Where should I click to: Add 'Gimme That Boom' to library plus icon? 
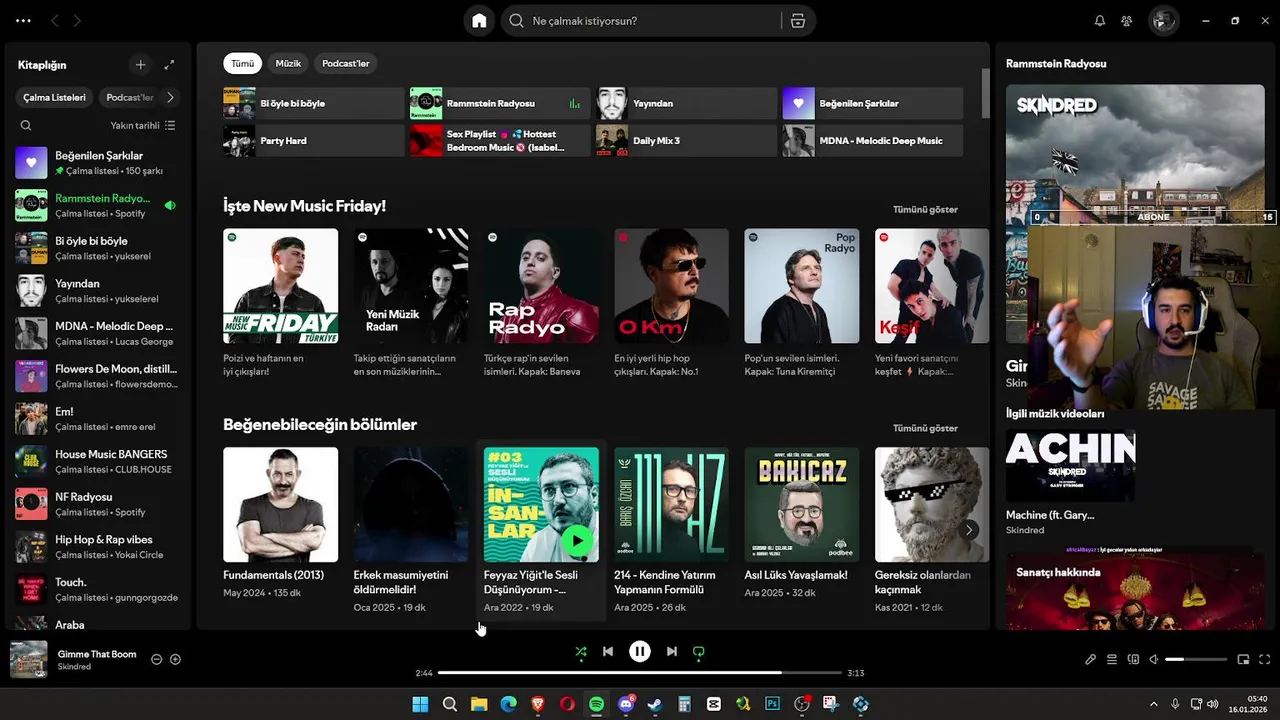175,659
